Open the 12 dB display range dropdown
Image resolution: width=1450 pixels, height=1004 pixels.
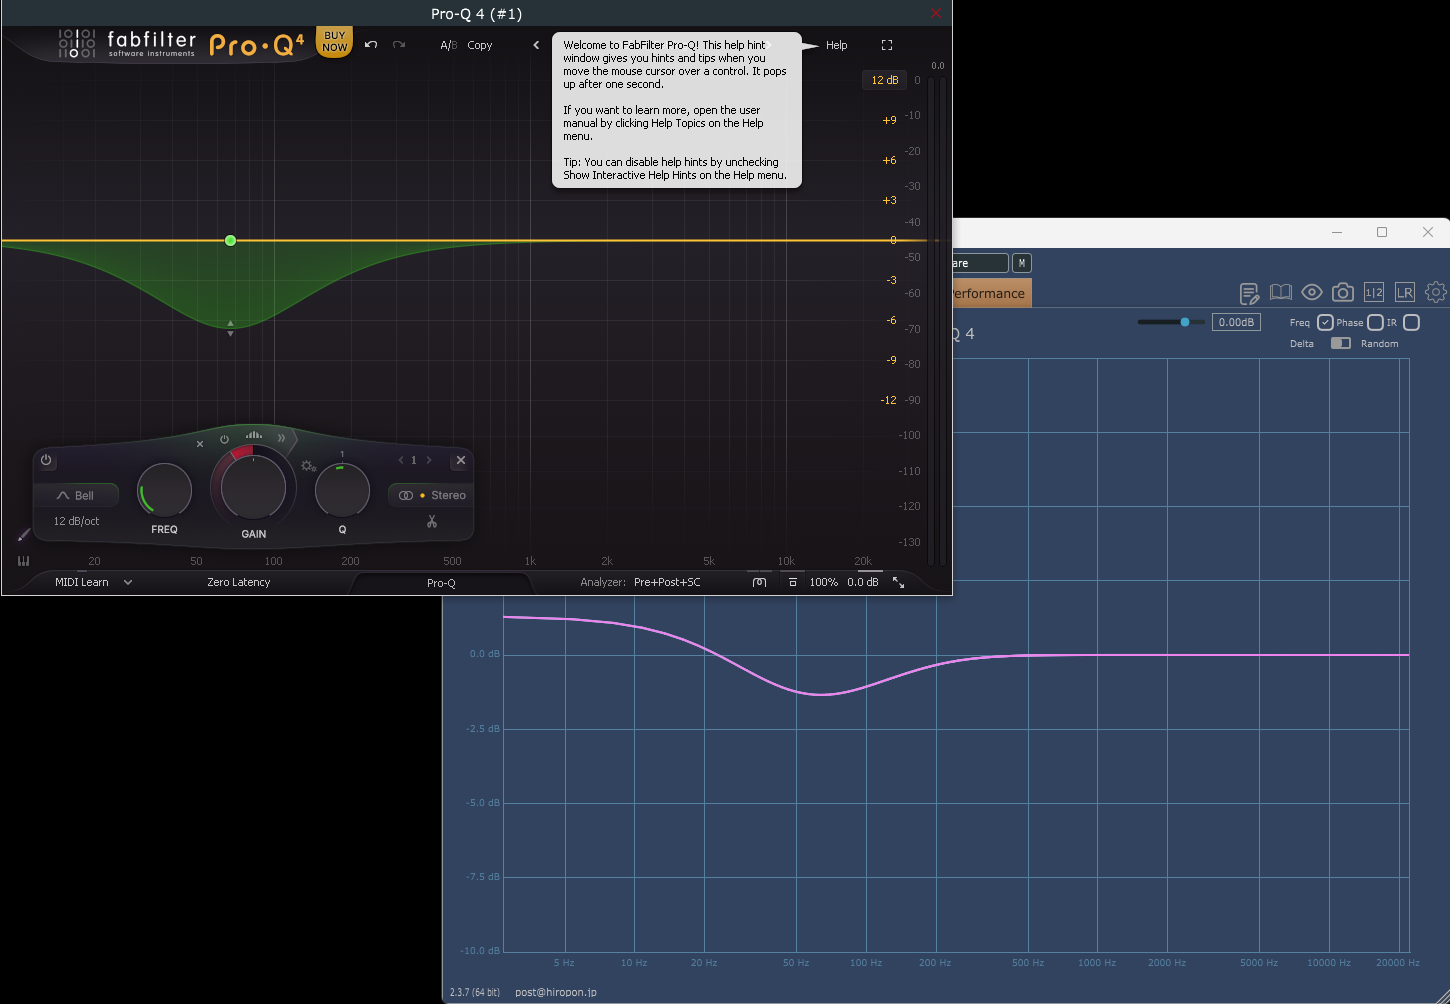point(884,80)
